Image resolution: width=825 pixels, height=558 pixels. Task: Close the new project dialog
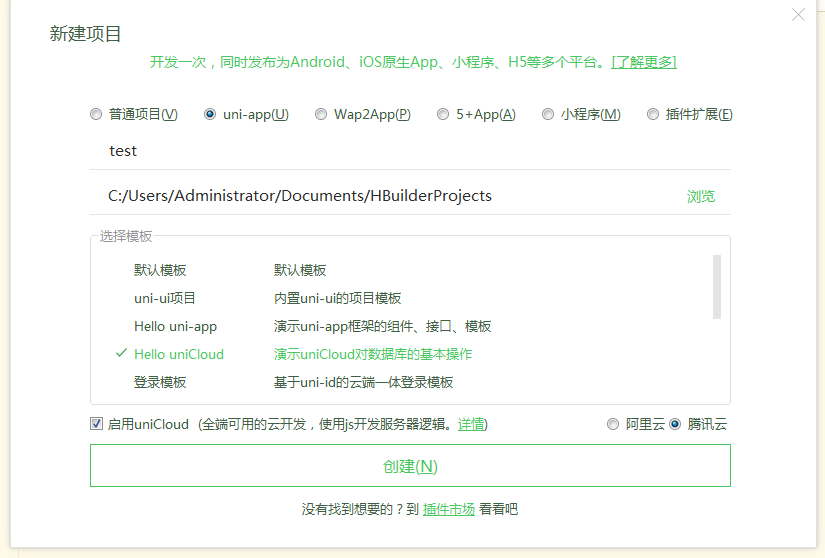click(x=797, y=15)
